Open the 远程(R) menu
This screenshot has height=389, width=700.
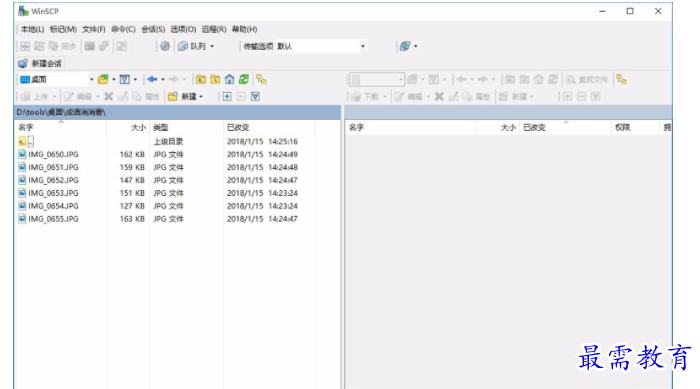214,29
